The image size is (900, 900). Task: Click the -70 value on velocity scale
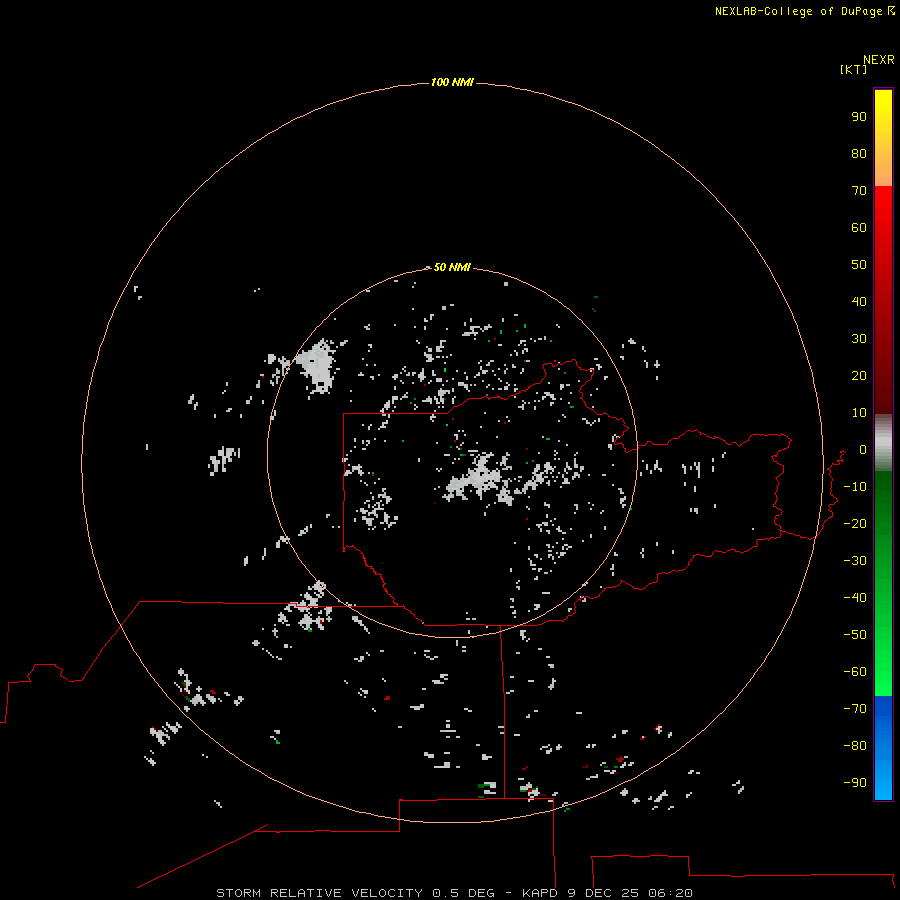click(x=855, y=708)
